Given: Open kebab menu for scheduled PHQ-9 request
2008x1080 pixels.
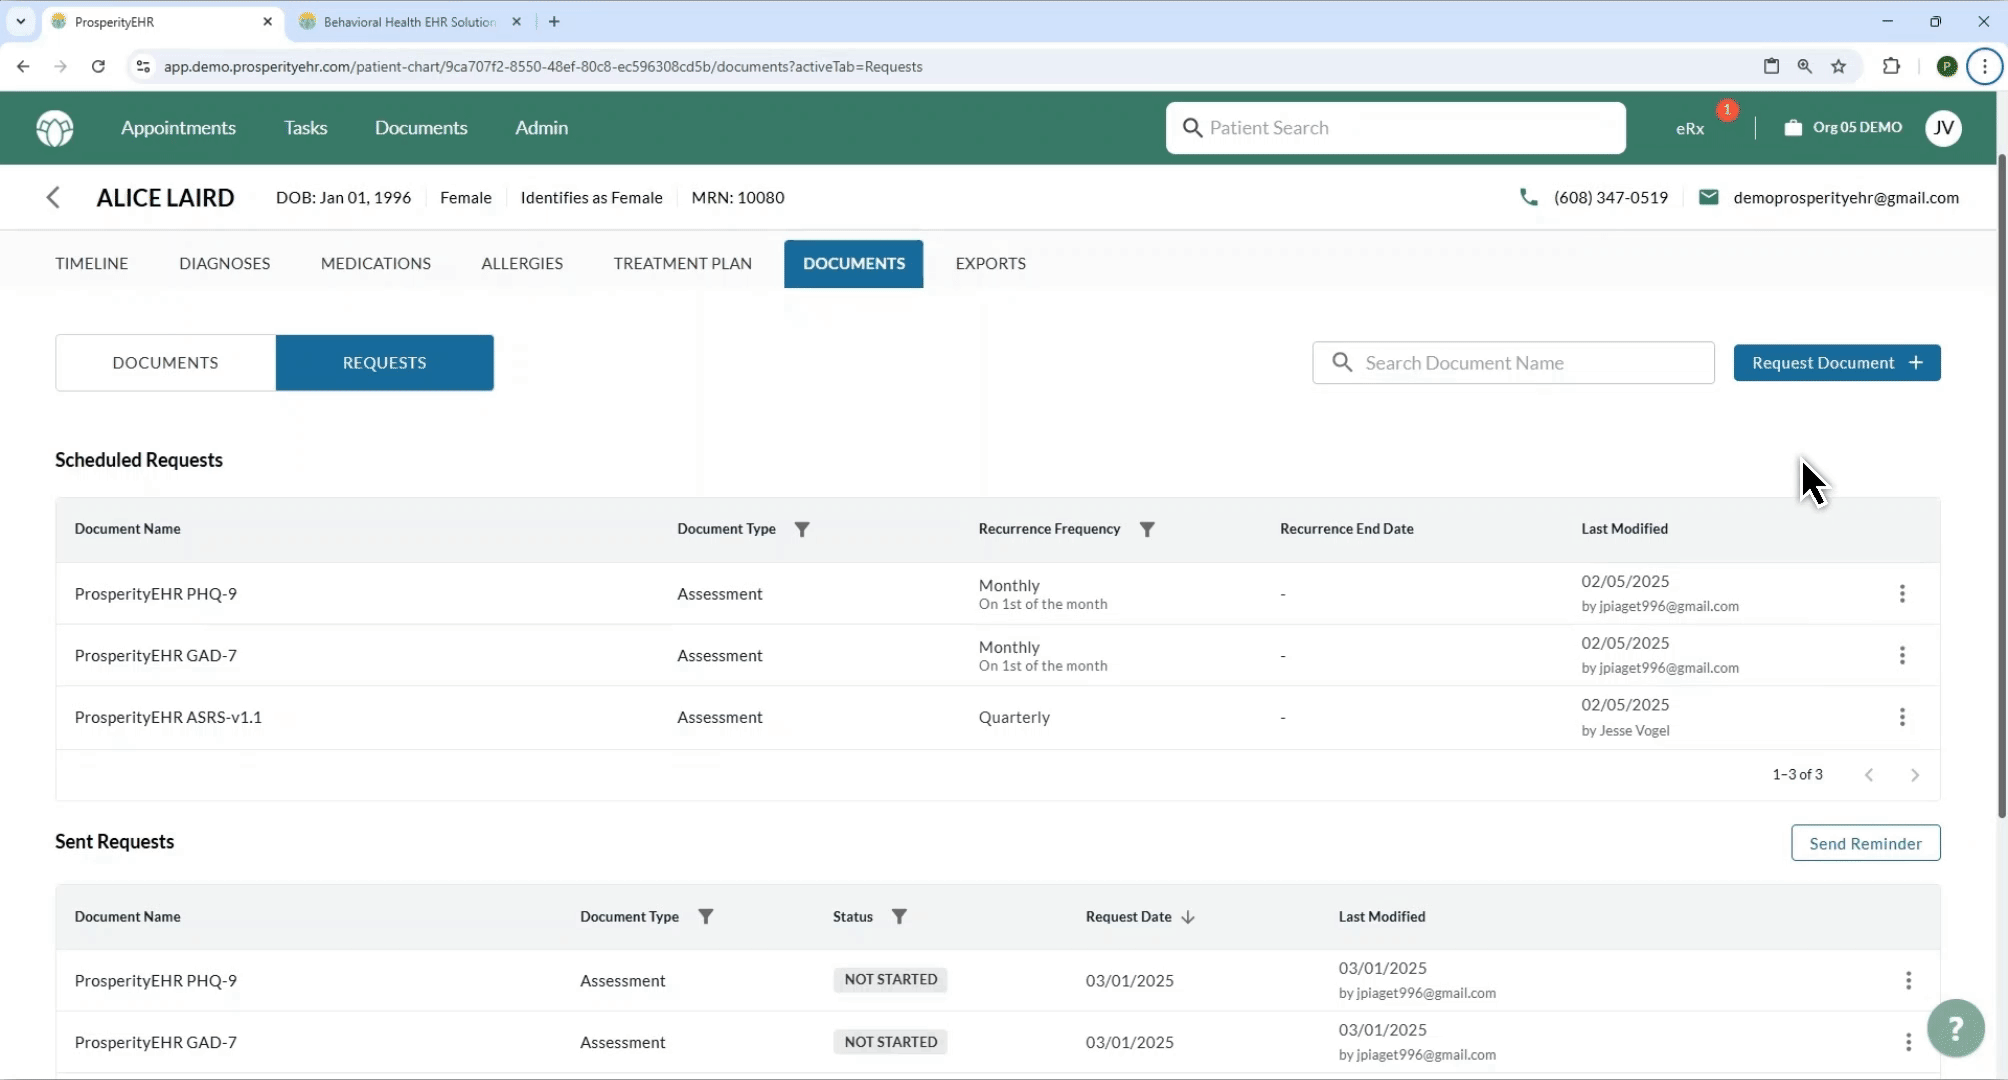Looking at the screenshot, I should click(1902, 593).
